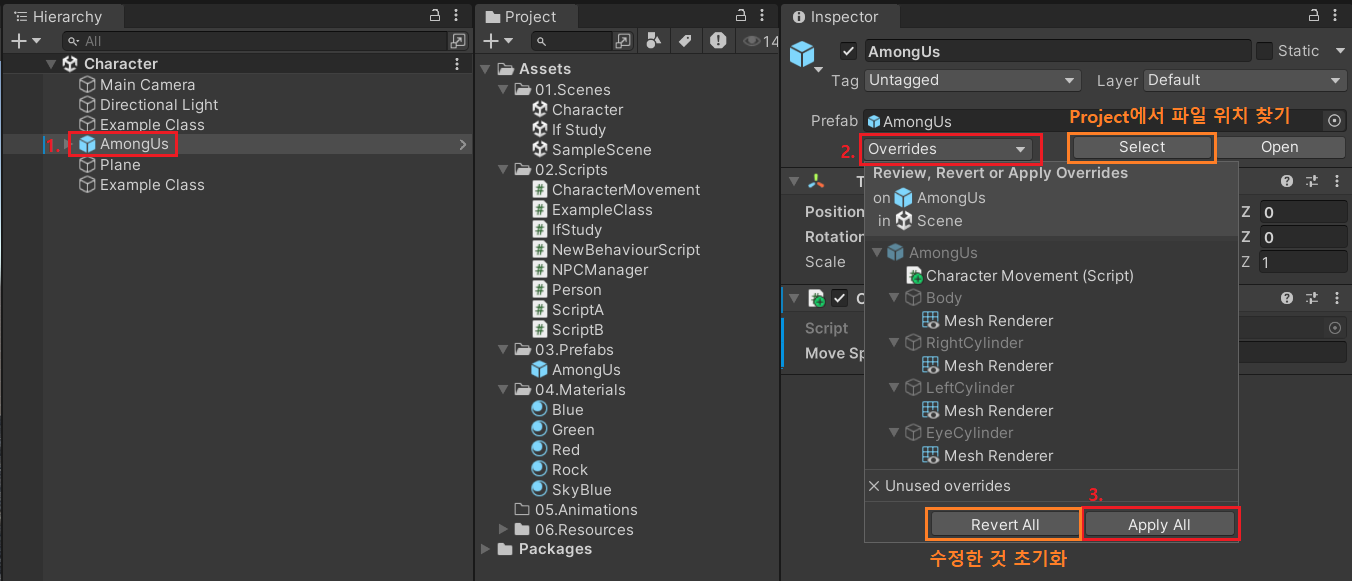Viewport: 1352px width, 581px height.
Task: Collapse the 02.Scripts folder
Action: tap(503, 170)
